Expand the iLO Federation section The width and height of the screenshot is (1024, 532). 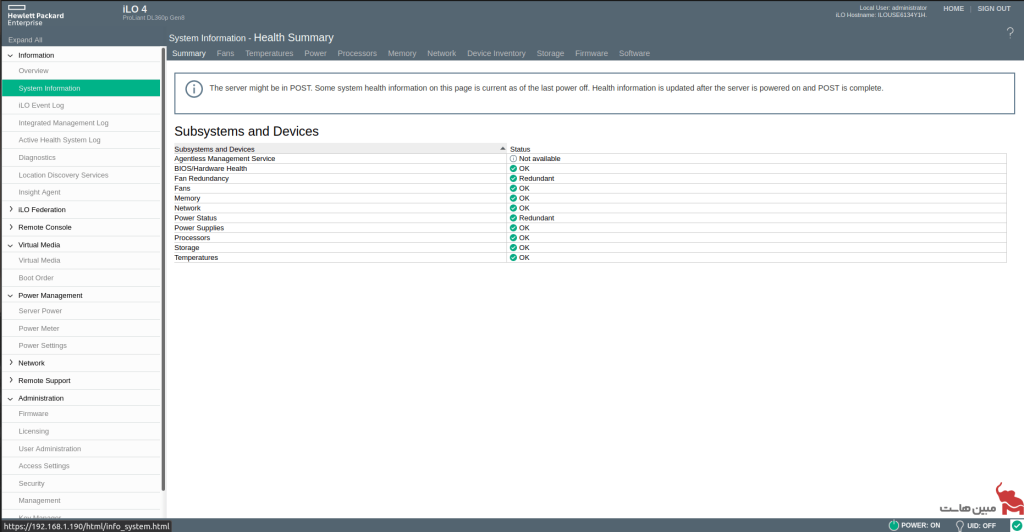pos(10,210)
